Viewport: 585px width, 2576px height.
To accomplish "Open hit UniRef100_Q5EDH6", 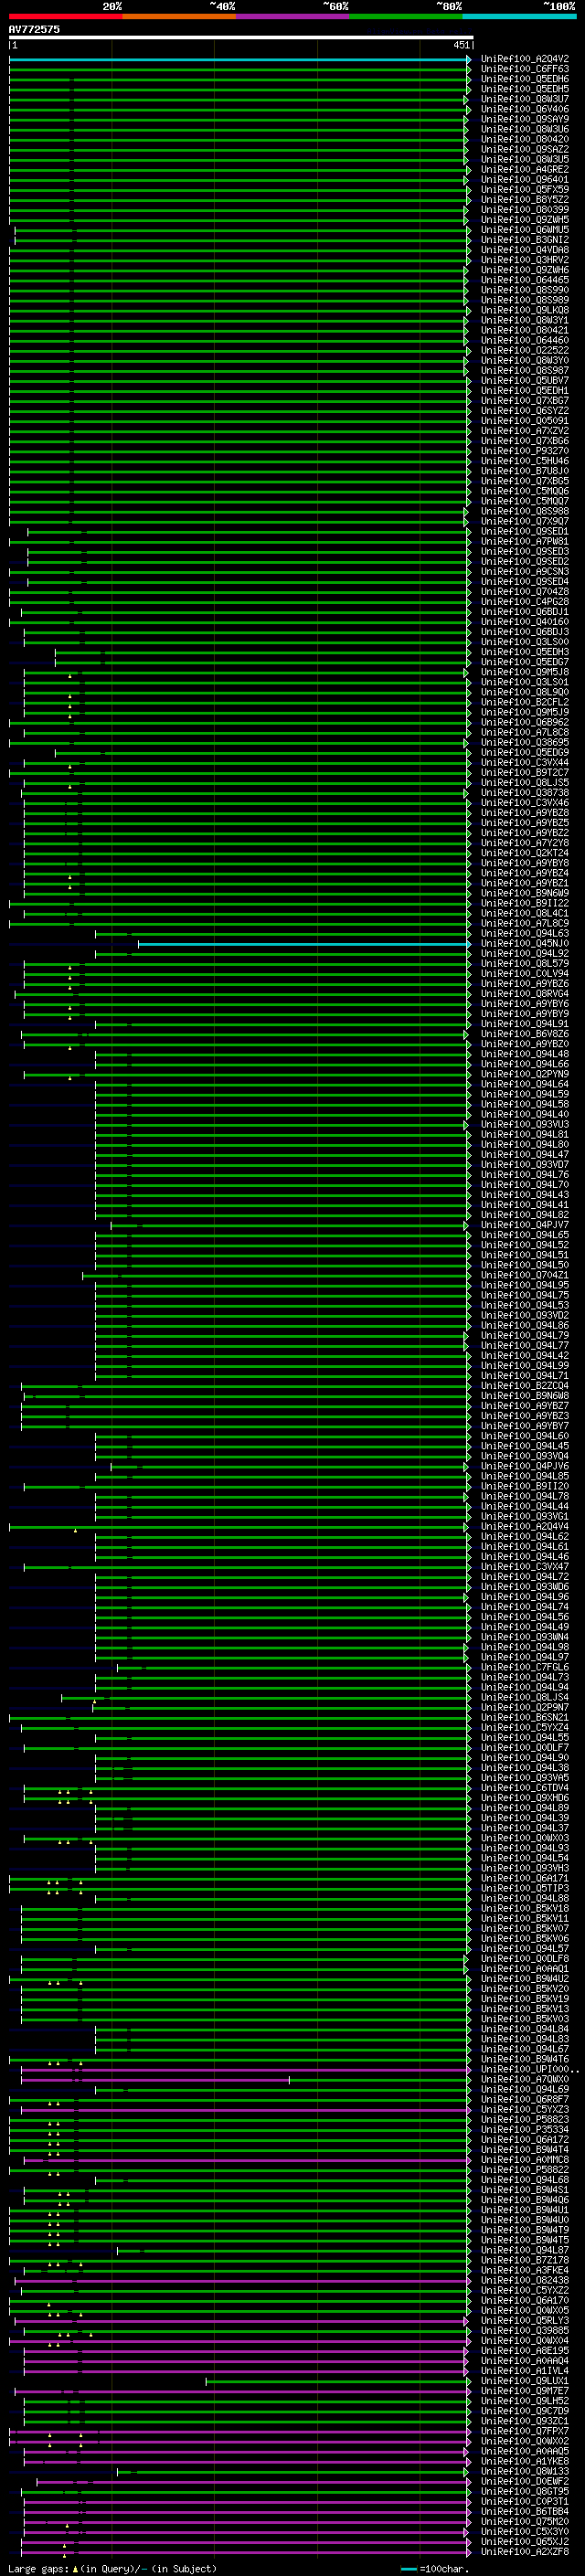I will (525, 79).
